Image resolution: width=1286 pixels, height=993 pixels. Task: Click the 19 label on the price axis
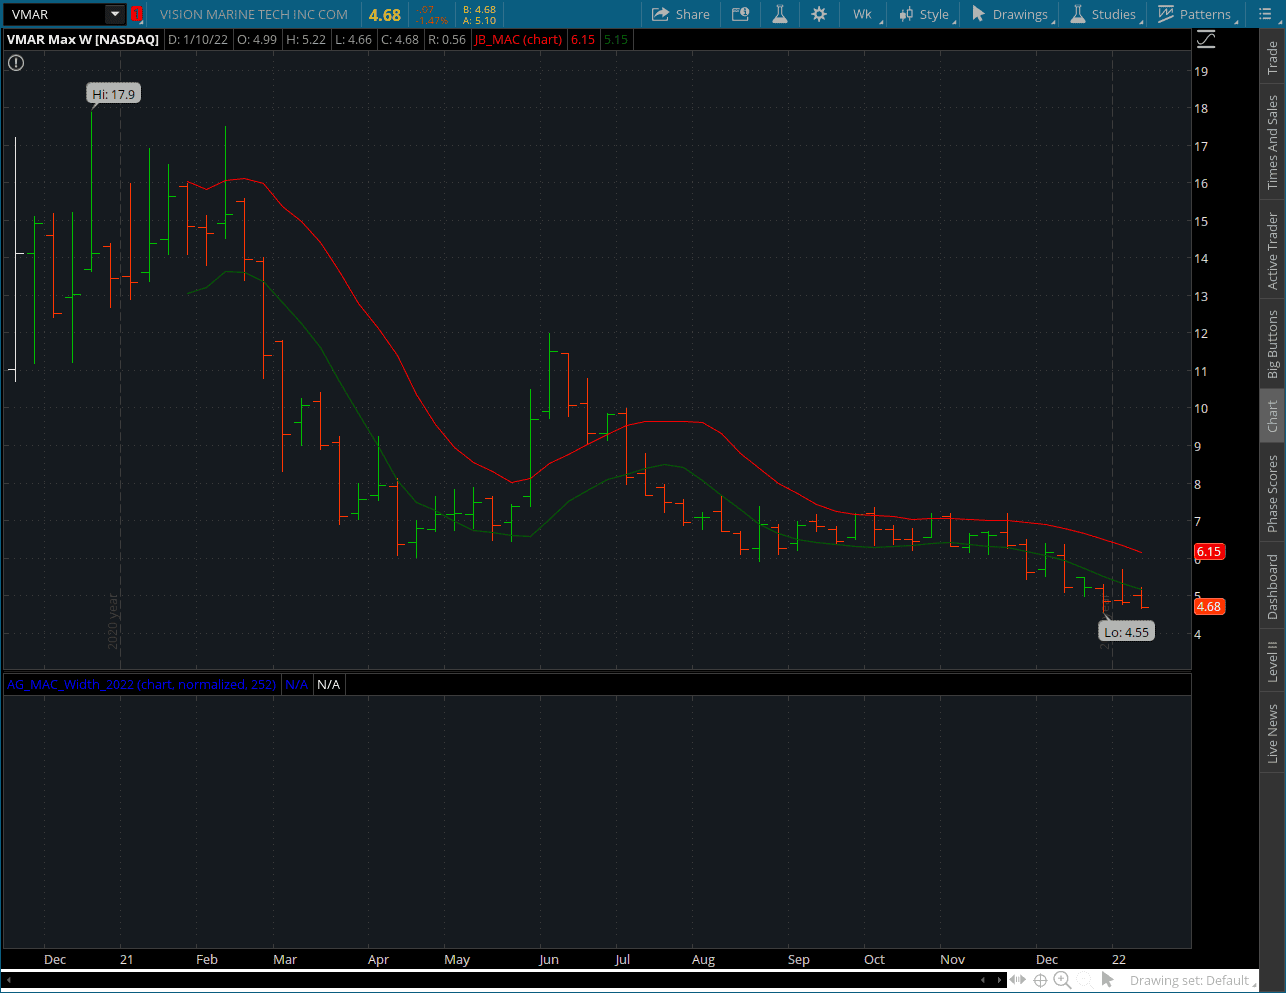coord(1201,71)
